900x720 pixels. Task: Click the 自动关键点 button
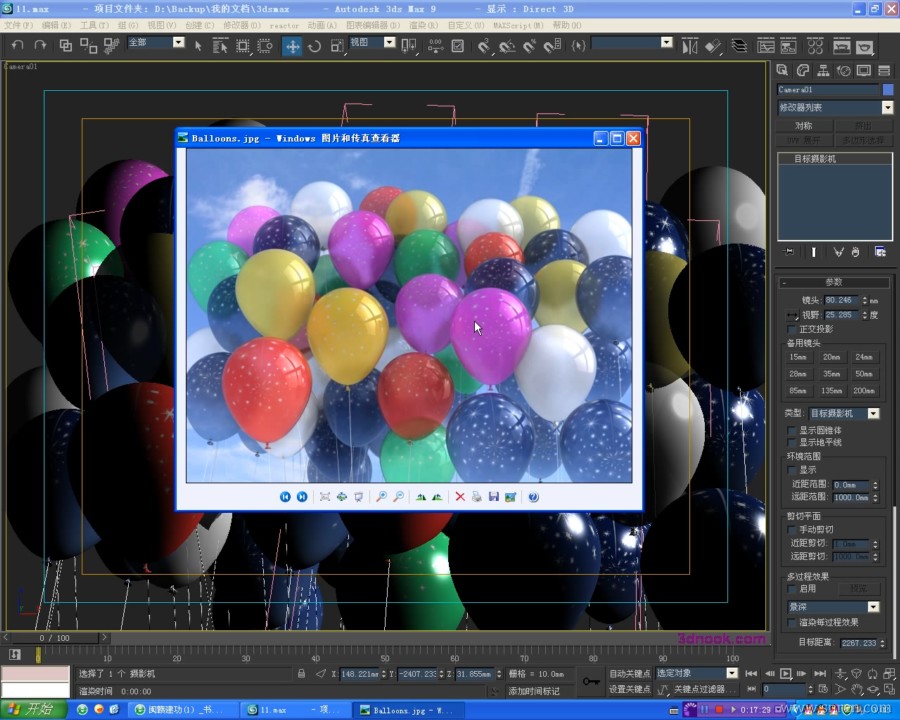(x=629, y=674)
